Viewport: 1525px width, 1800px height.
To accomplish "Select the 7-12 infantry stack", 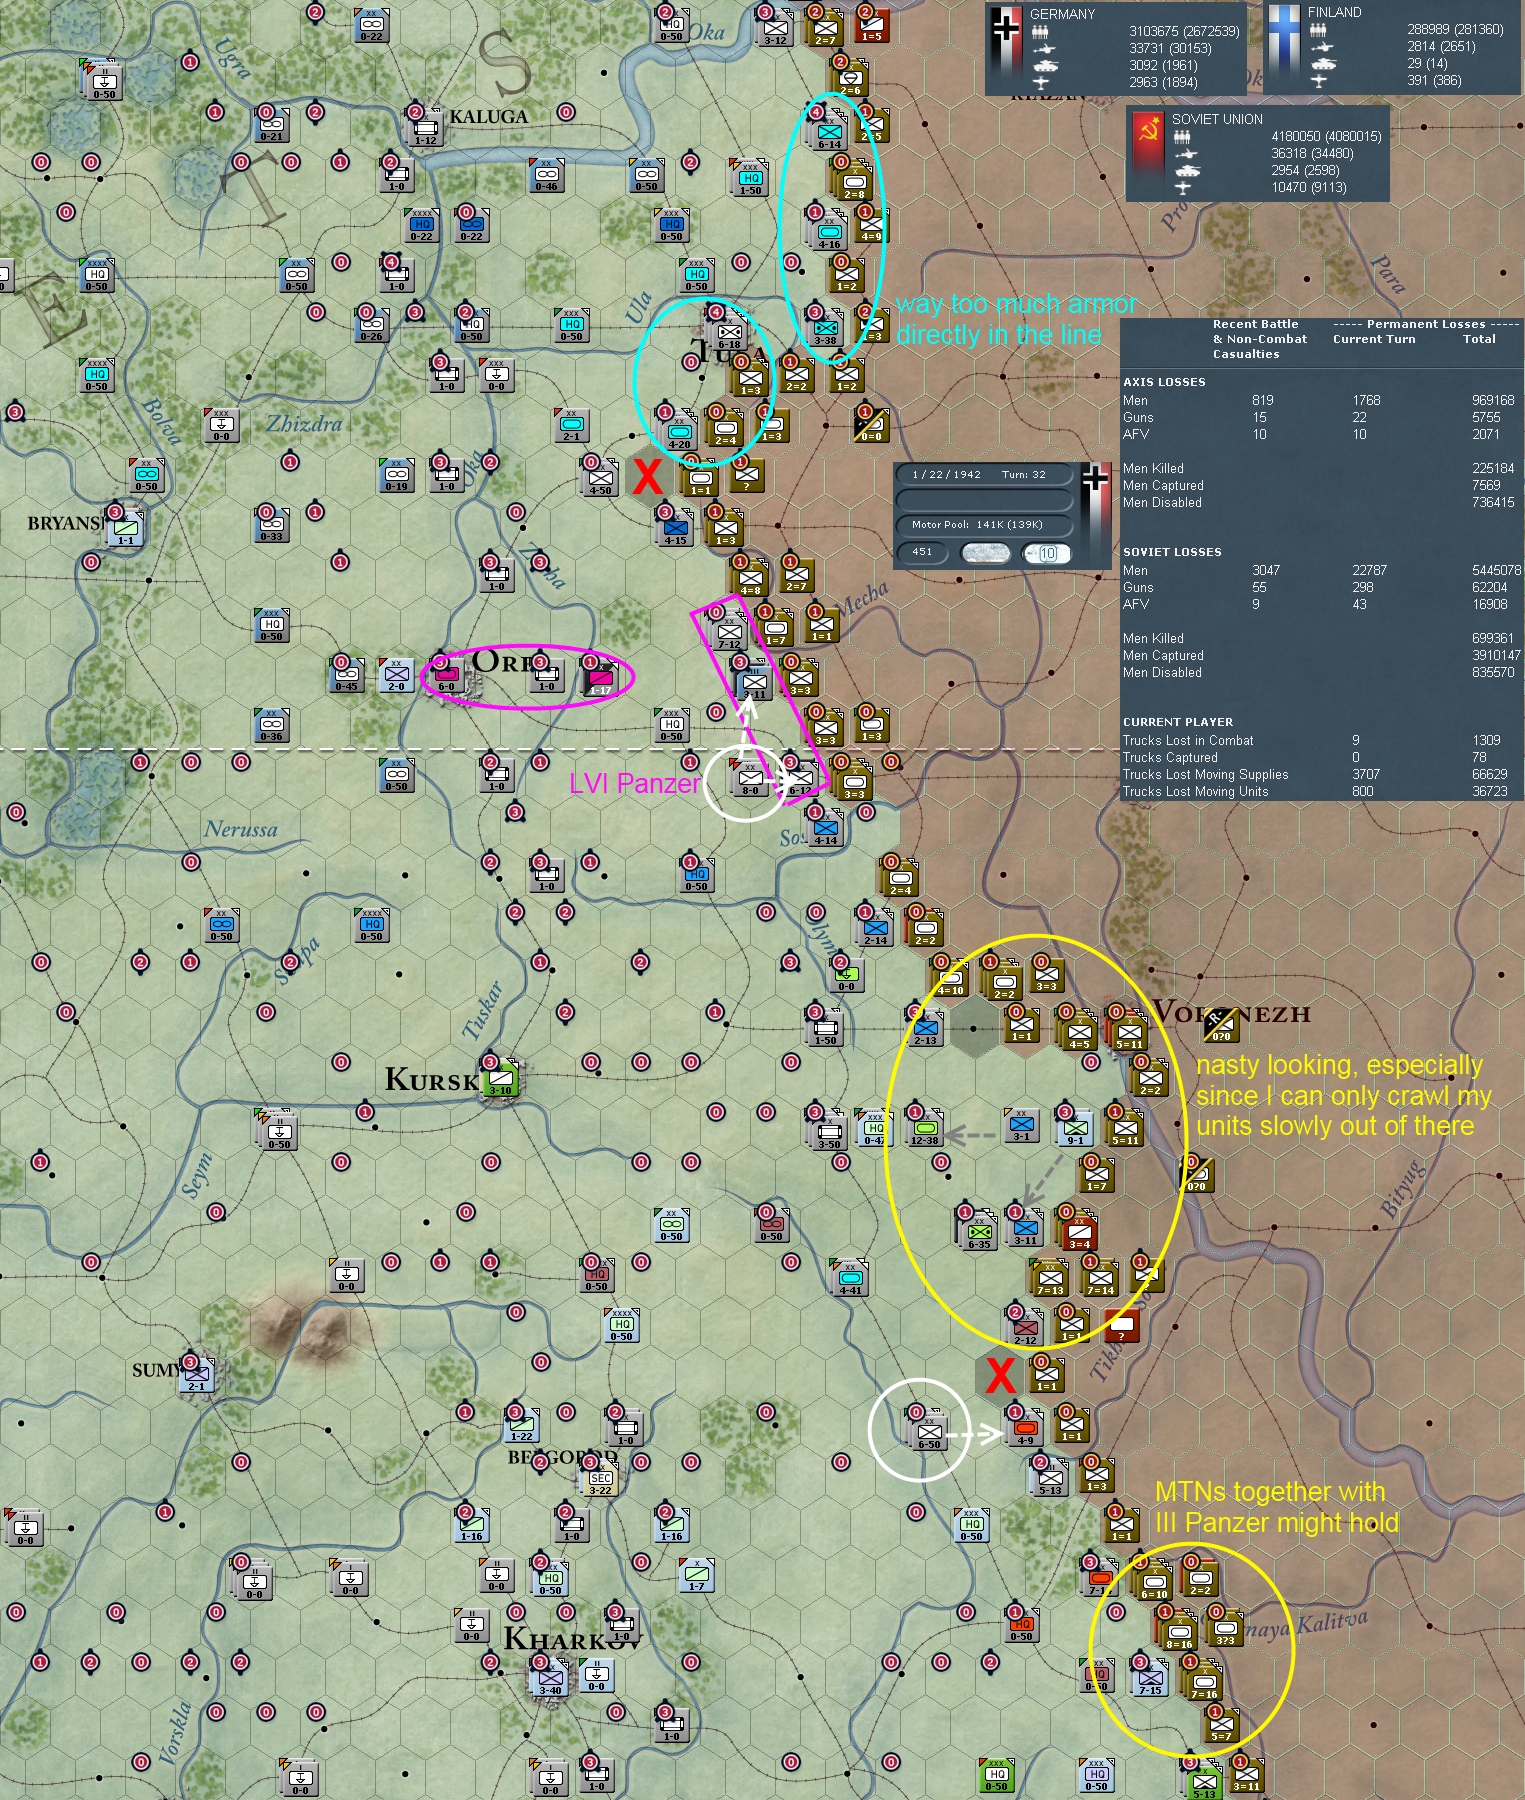I will point(729,631).
